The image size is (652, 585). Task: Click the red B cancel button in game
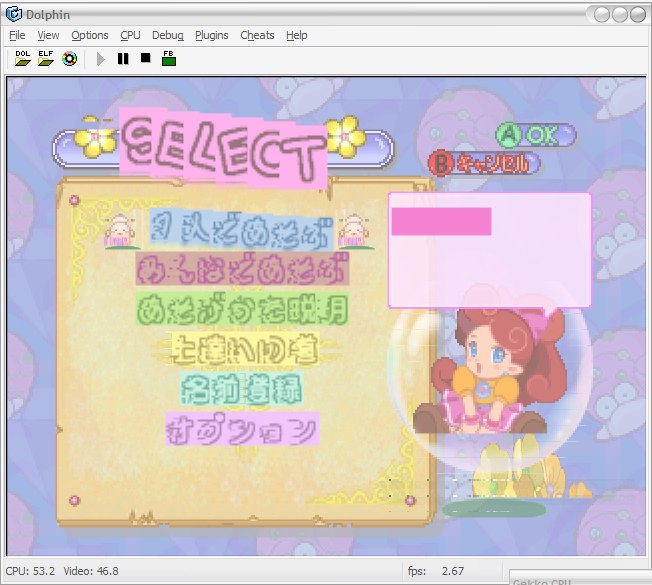(484, 163)
